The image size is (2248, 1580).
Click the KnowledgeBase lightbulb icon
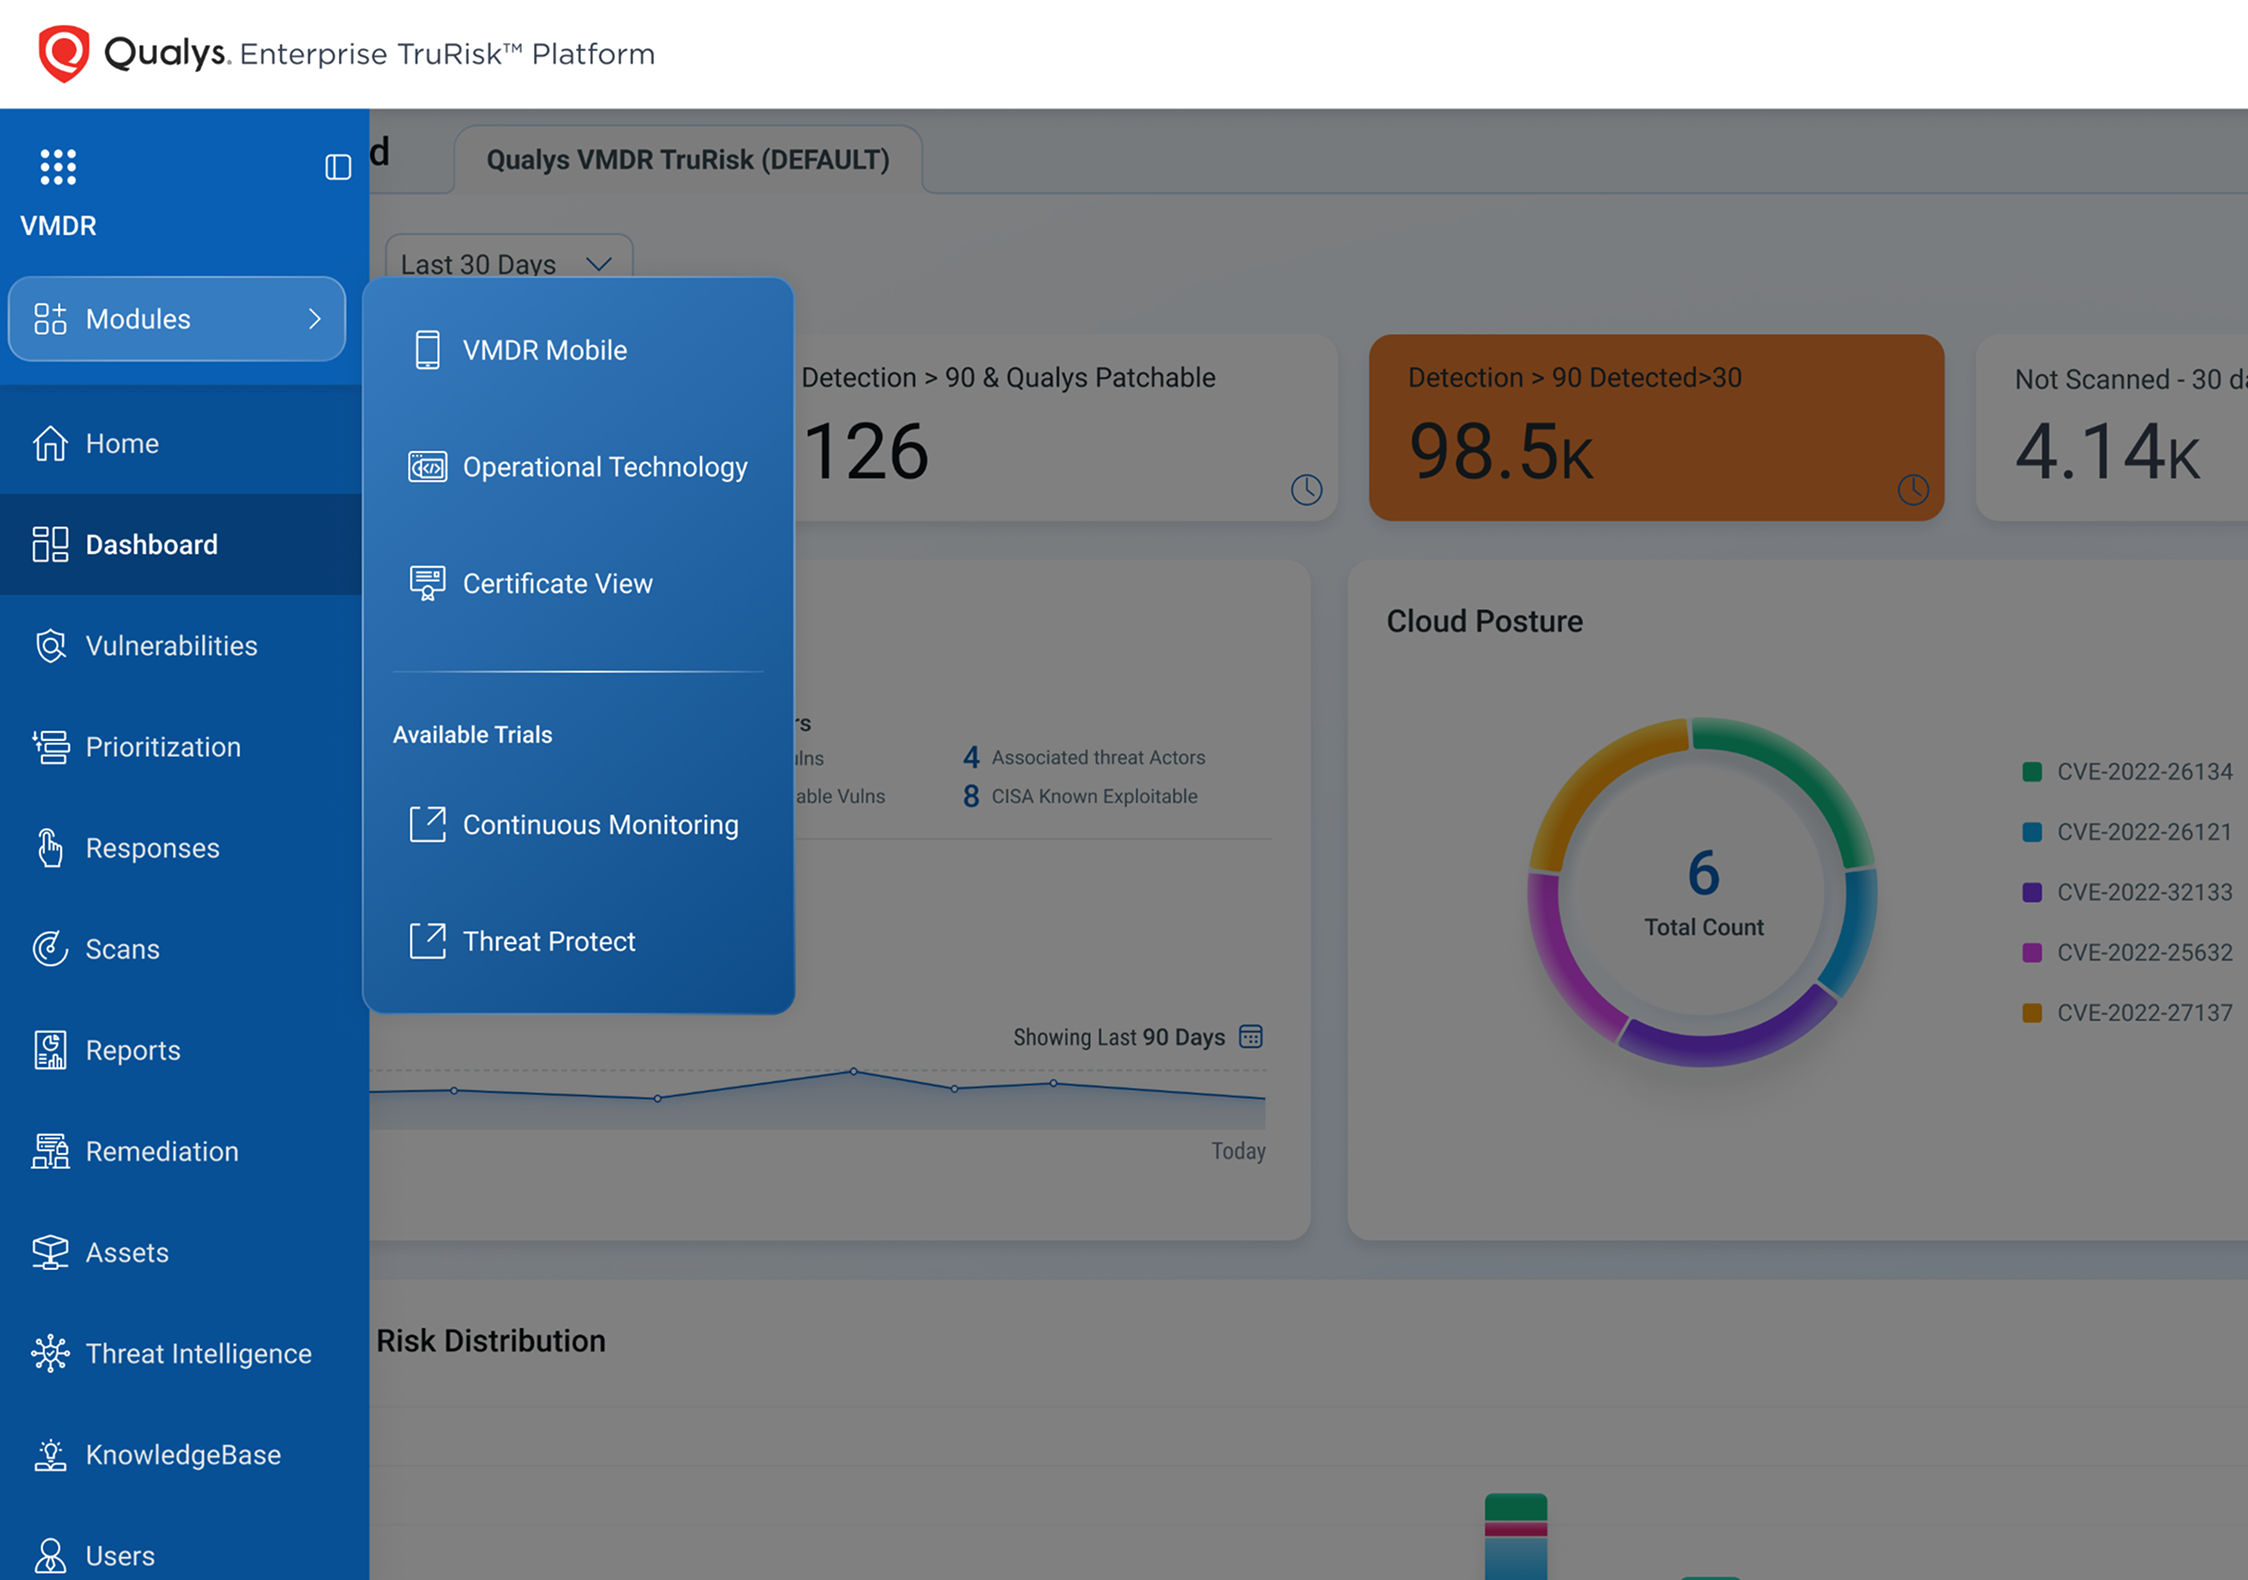point(50,1455)
